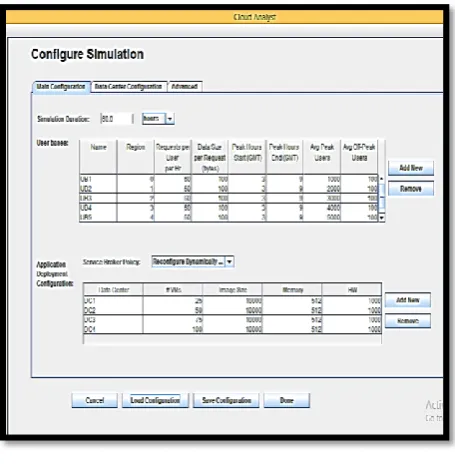This screenshot has height=473, width=455.
Task: Click the Requests per User per Hr header
Action: click(173, 157)
